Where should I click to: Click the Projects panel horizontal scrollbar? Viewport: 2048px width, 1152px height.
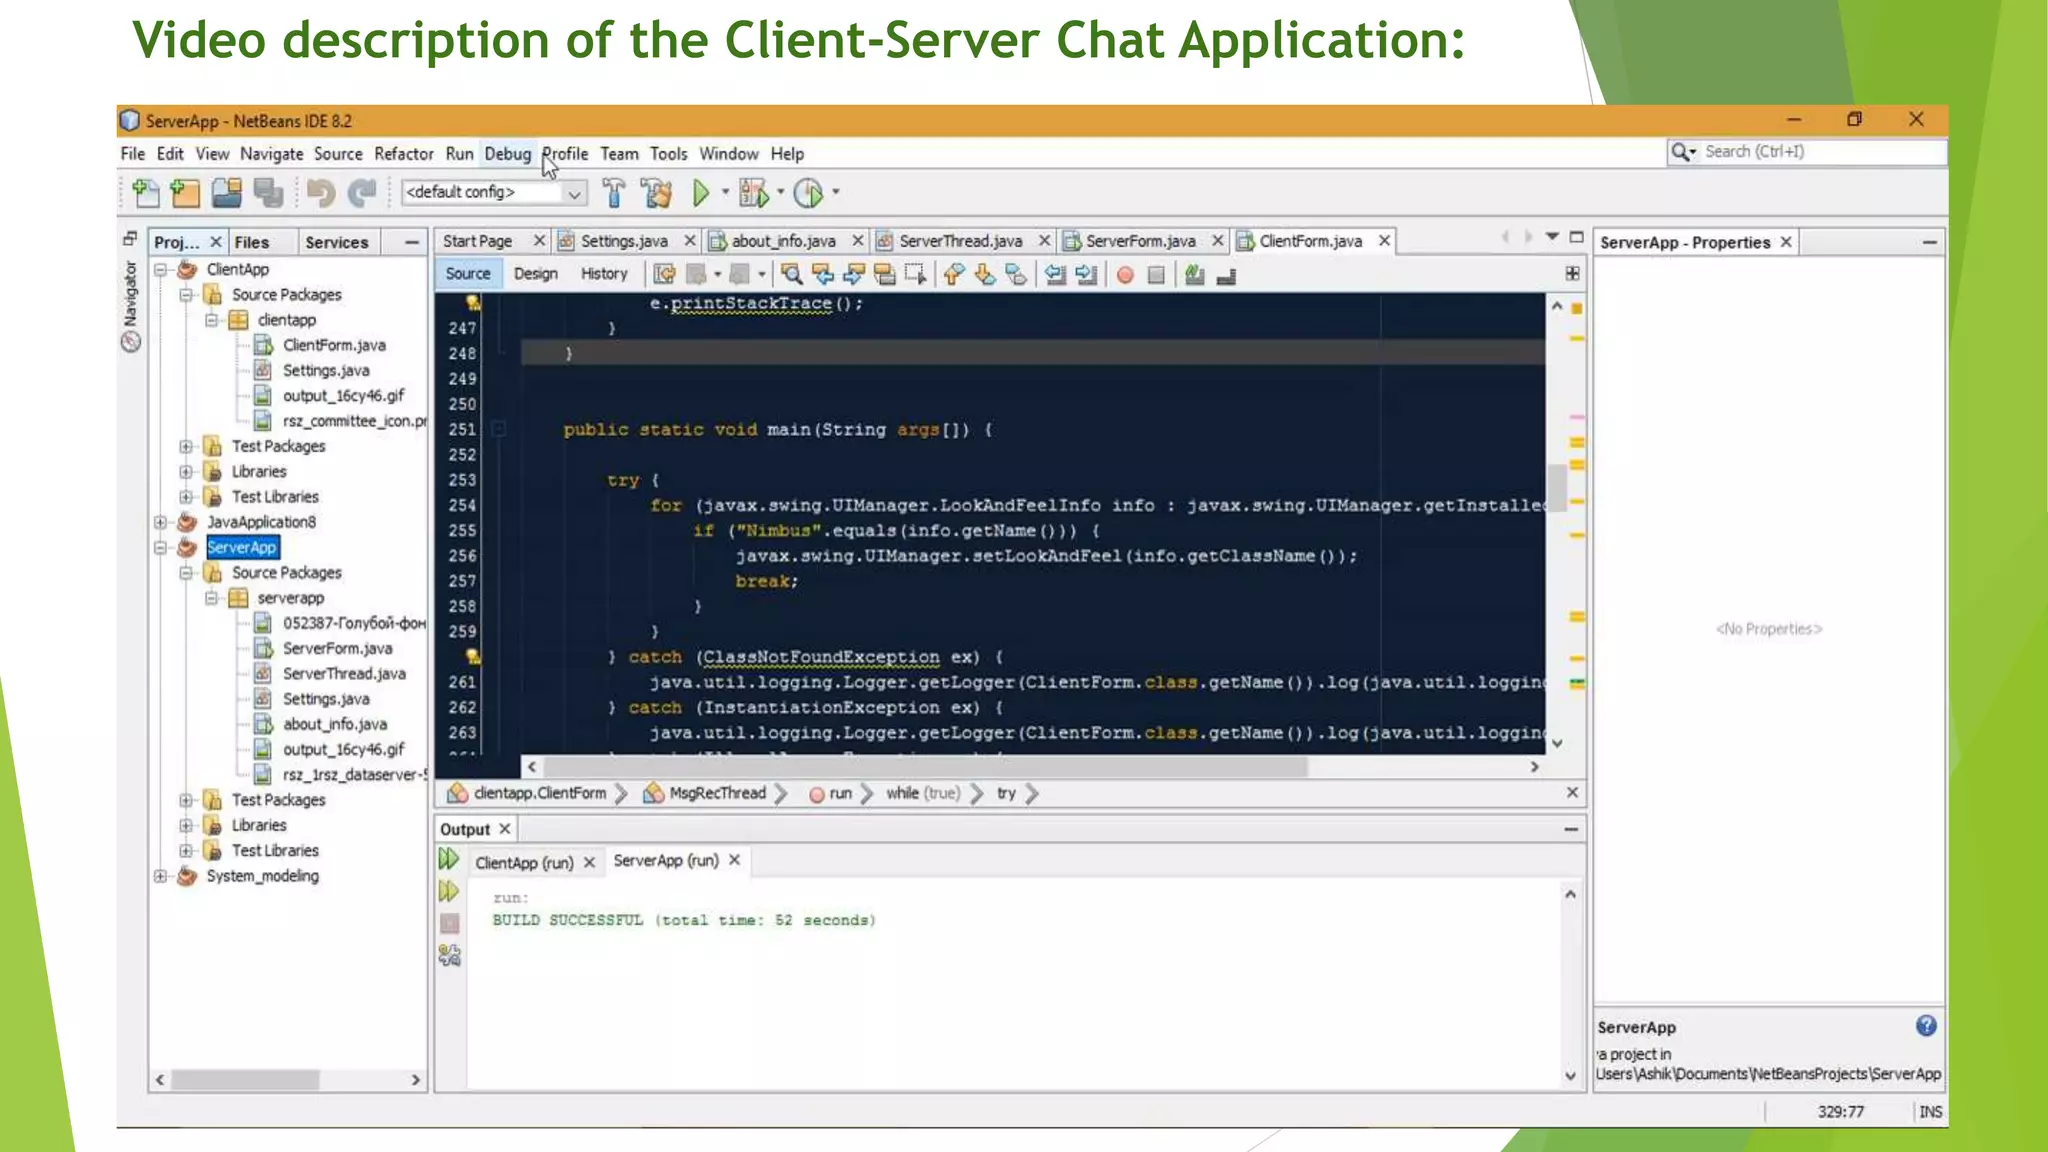pyautogui.click(x=245, y=1080)
